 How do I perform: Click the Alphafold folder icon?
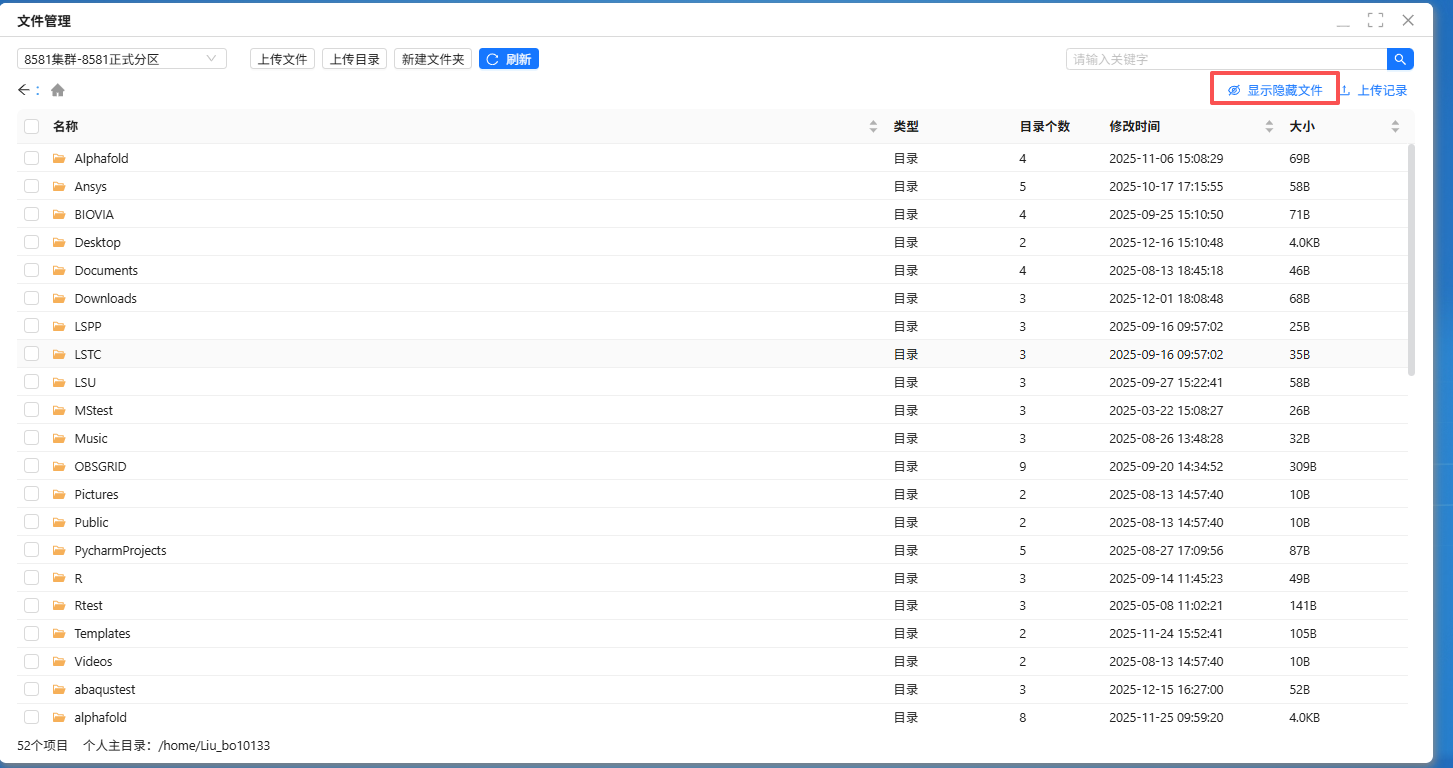[x=59, y=158]
